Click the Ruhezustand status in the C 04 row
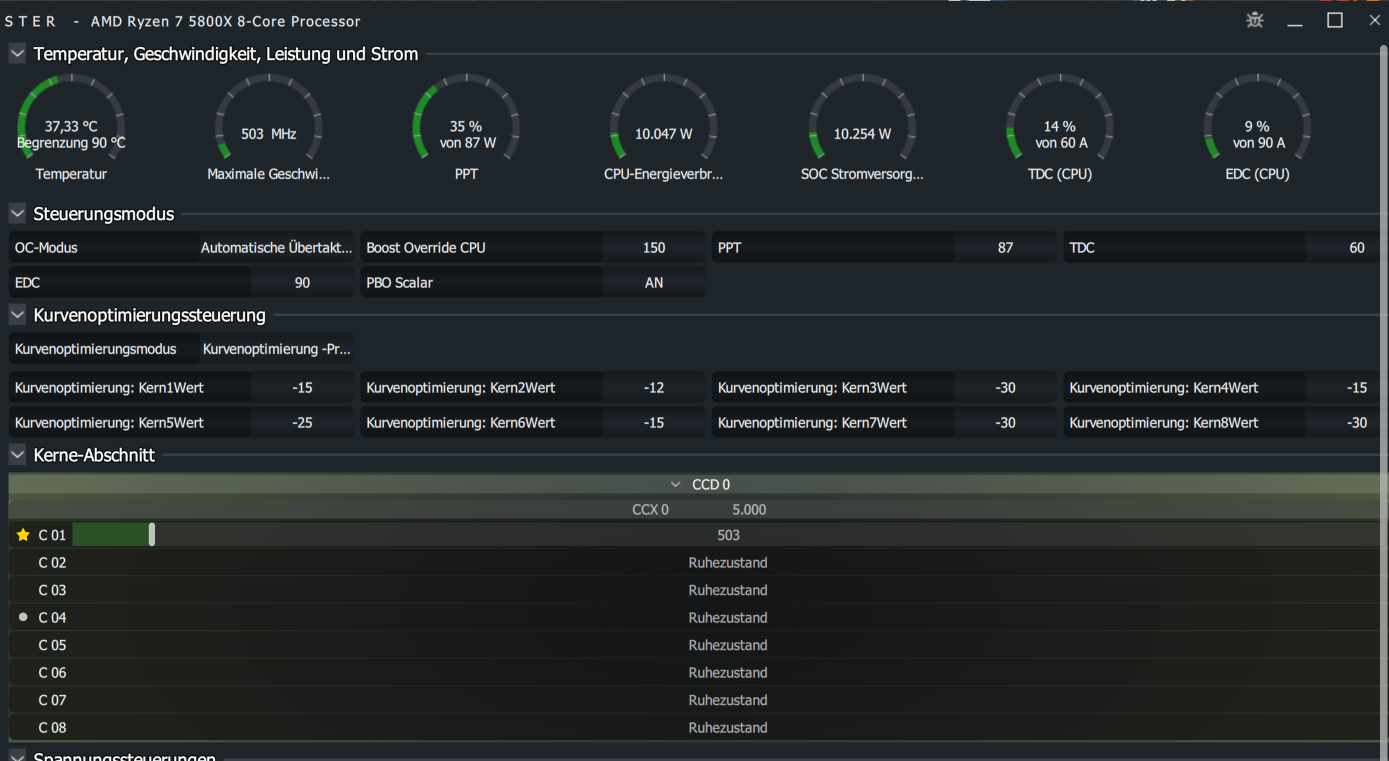This screenshot has height=761, width=1389. (x=728, y=617)
